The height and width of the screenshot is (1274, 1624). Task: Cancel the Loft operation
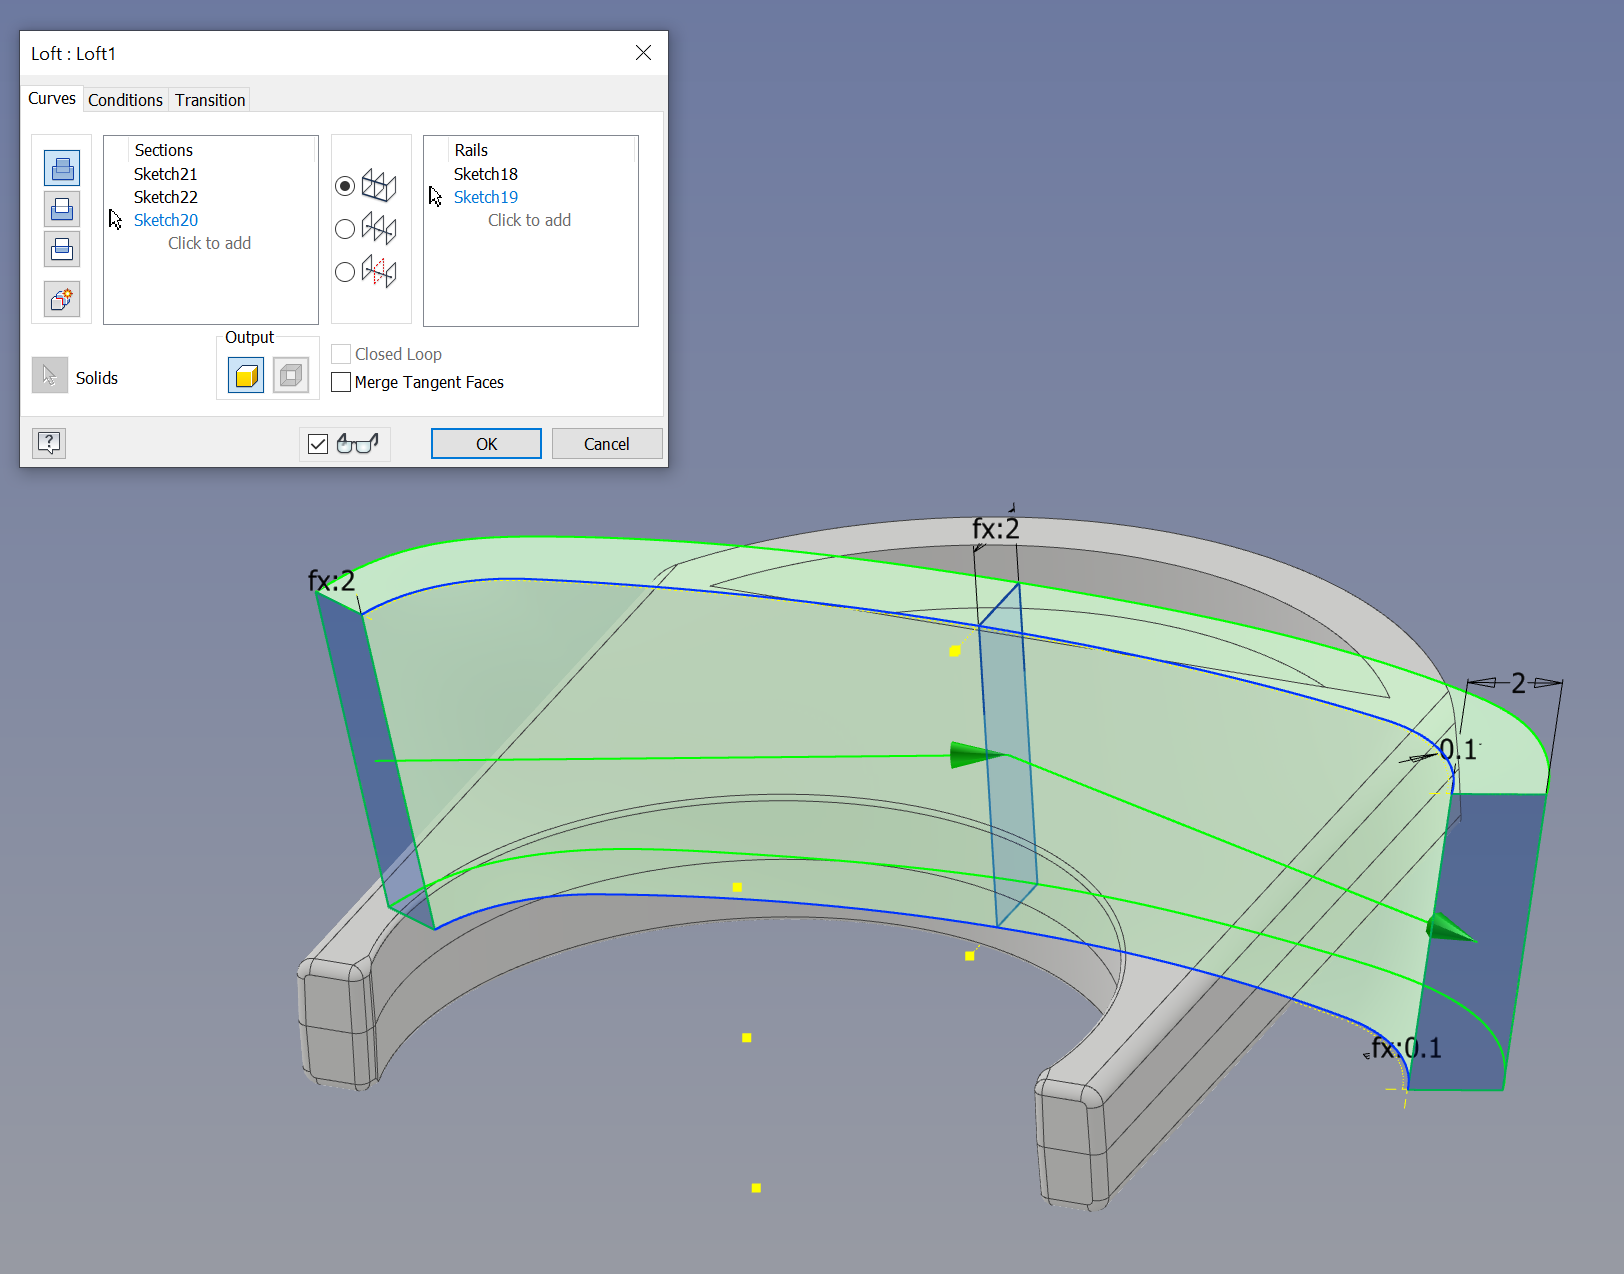(x=606, y=443)
